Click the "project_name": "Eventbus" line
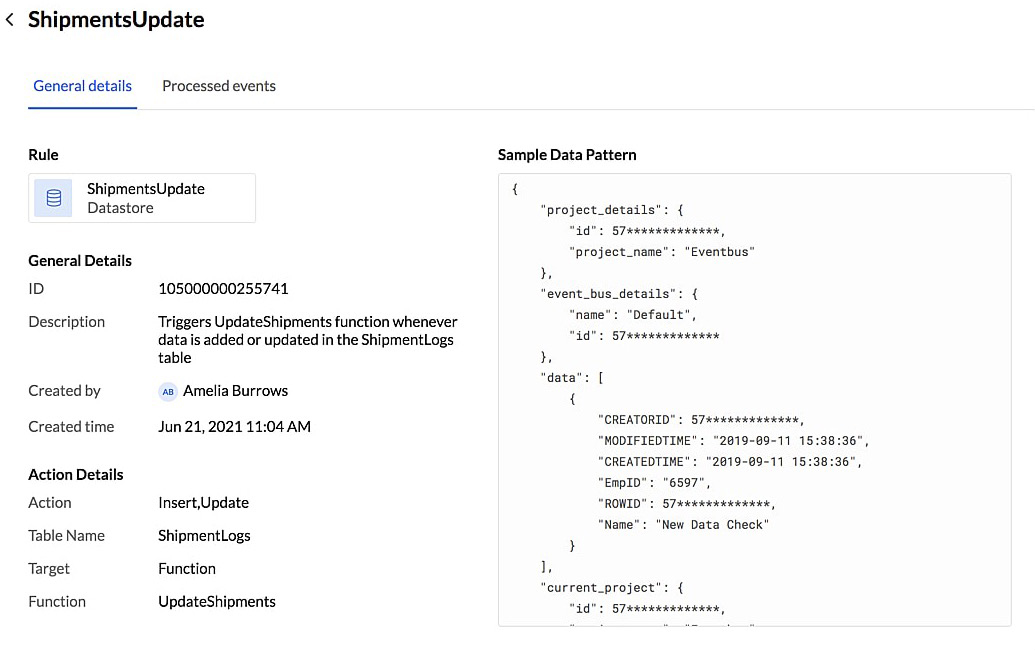This screenshot has width=1035, height=652. coord(661,252)
